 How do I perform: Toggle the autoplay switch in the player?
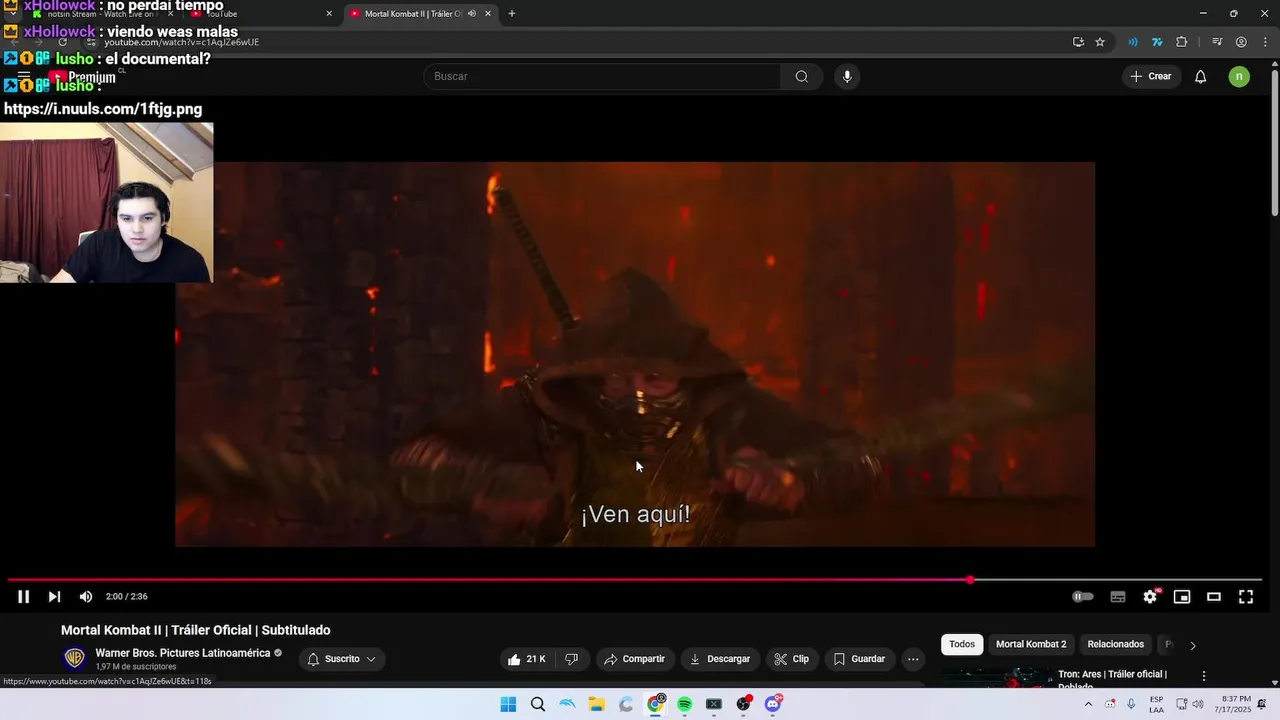pyautogui.click(x=1082, y=597)
